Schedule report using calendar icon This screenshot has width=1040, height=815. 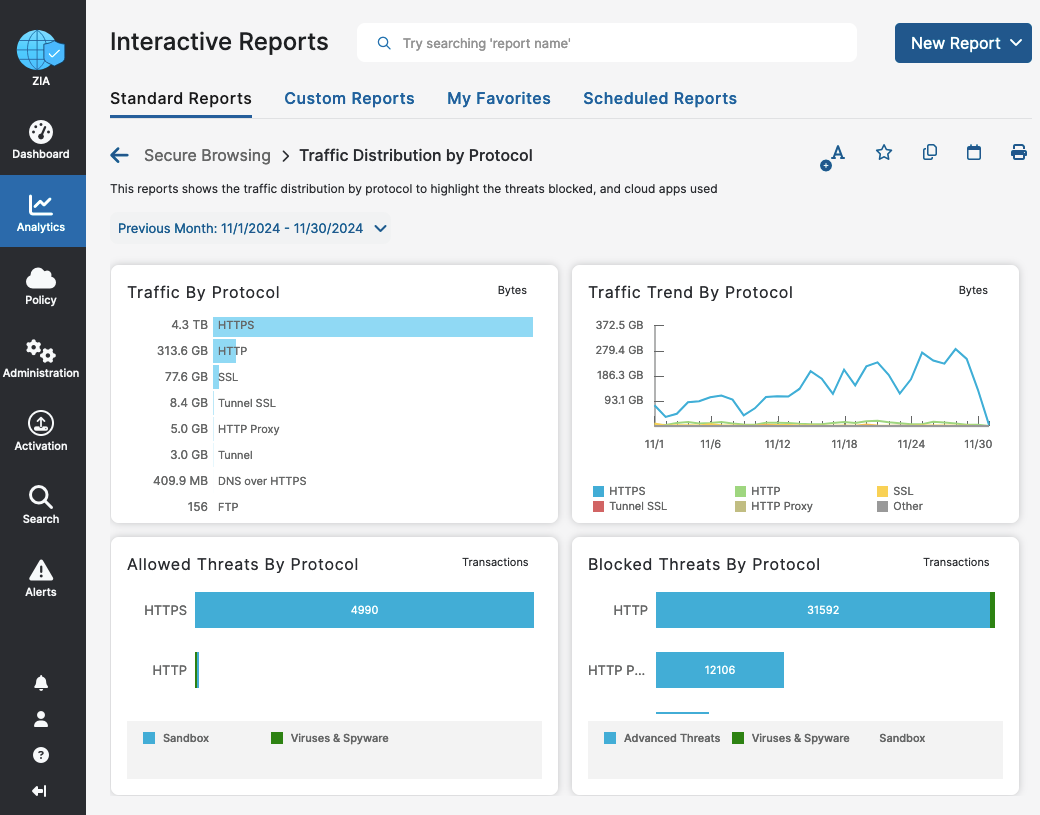(974, 153)
